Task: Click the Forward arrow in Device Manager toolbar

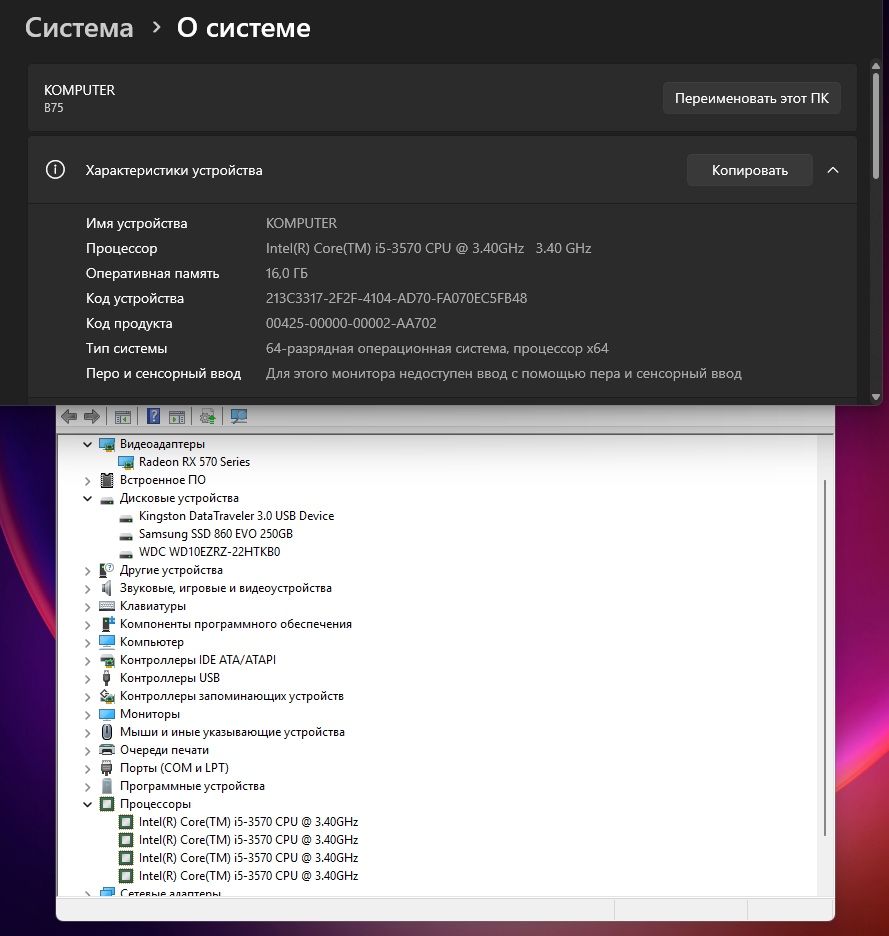Action: (91, 417)
